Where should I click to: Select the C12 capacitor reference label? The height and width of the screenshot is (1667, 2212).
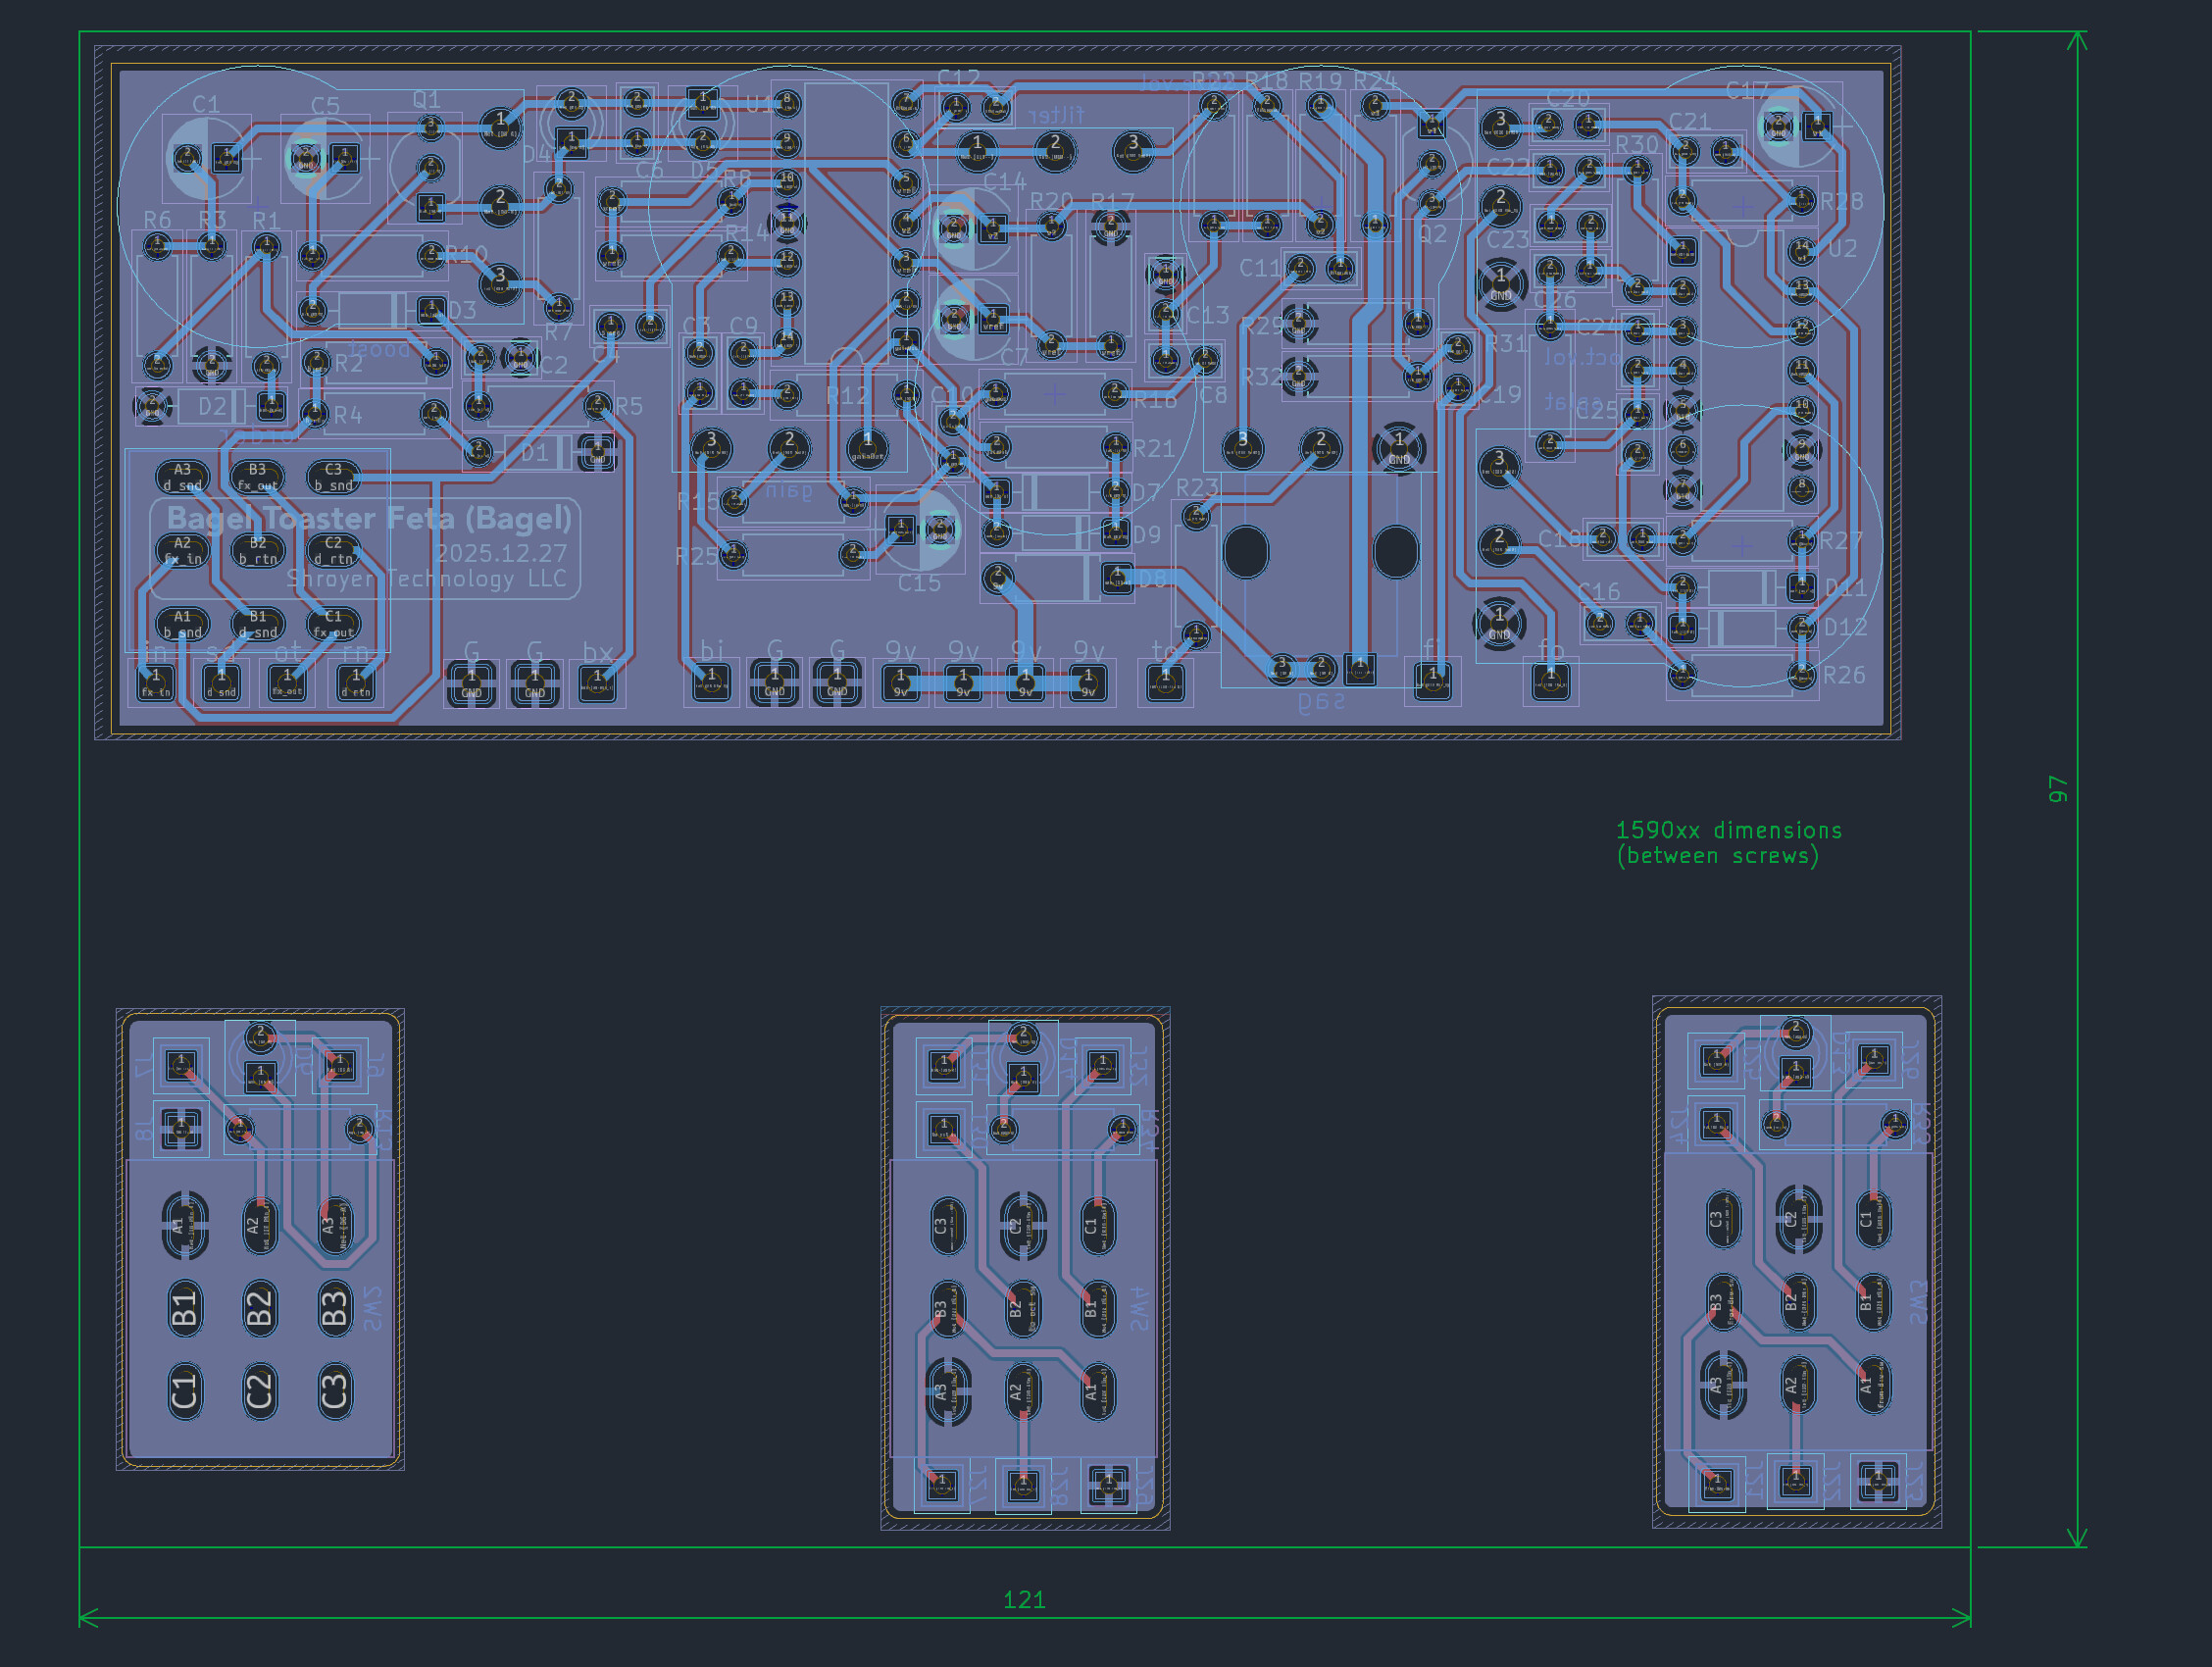click(959, 78)
